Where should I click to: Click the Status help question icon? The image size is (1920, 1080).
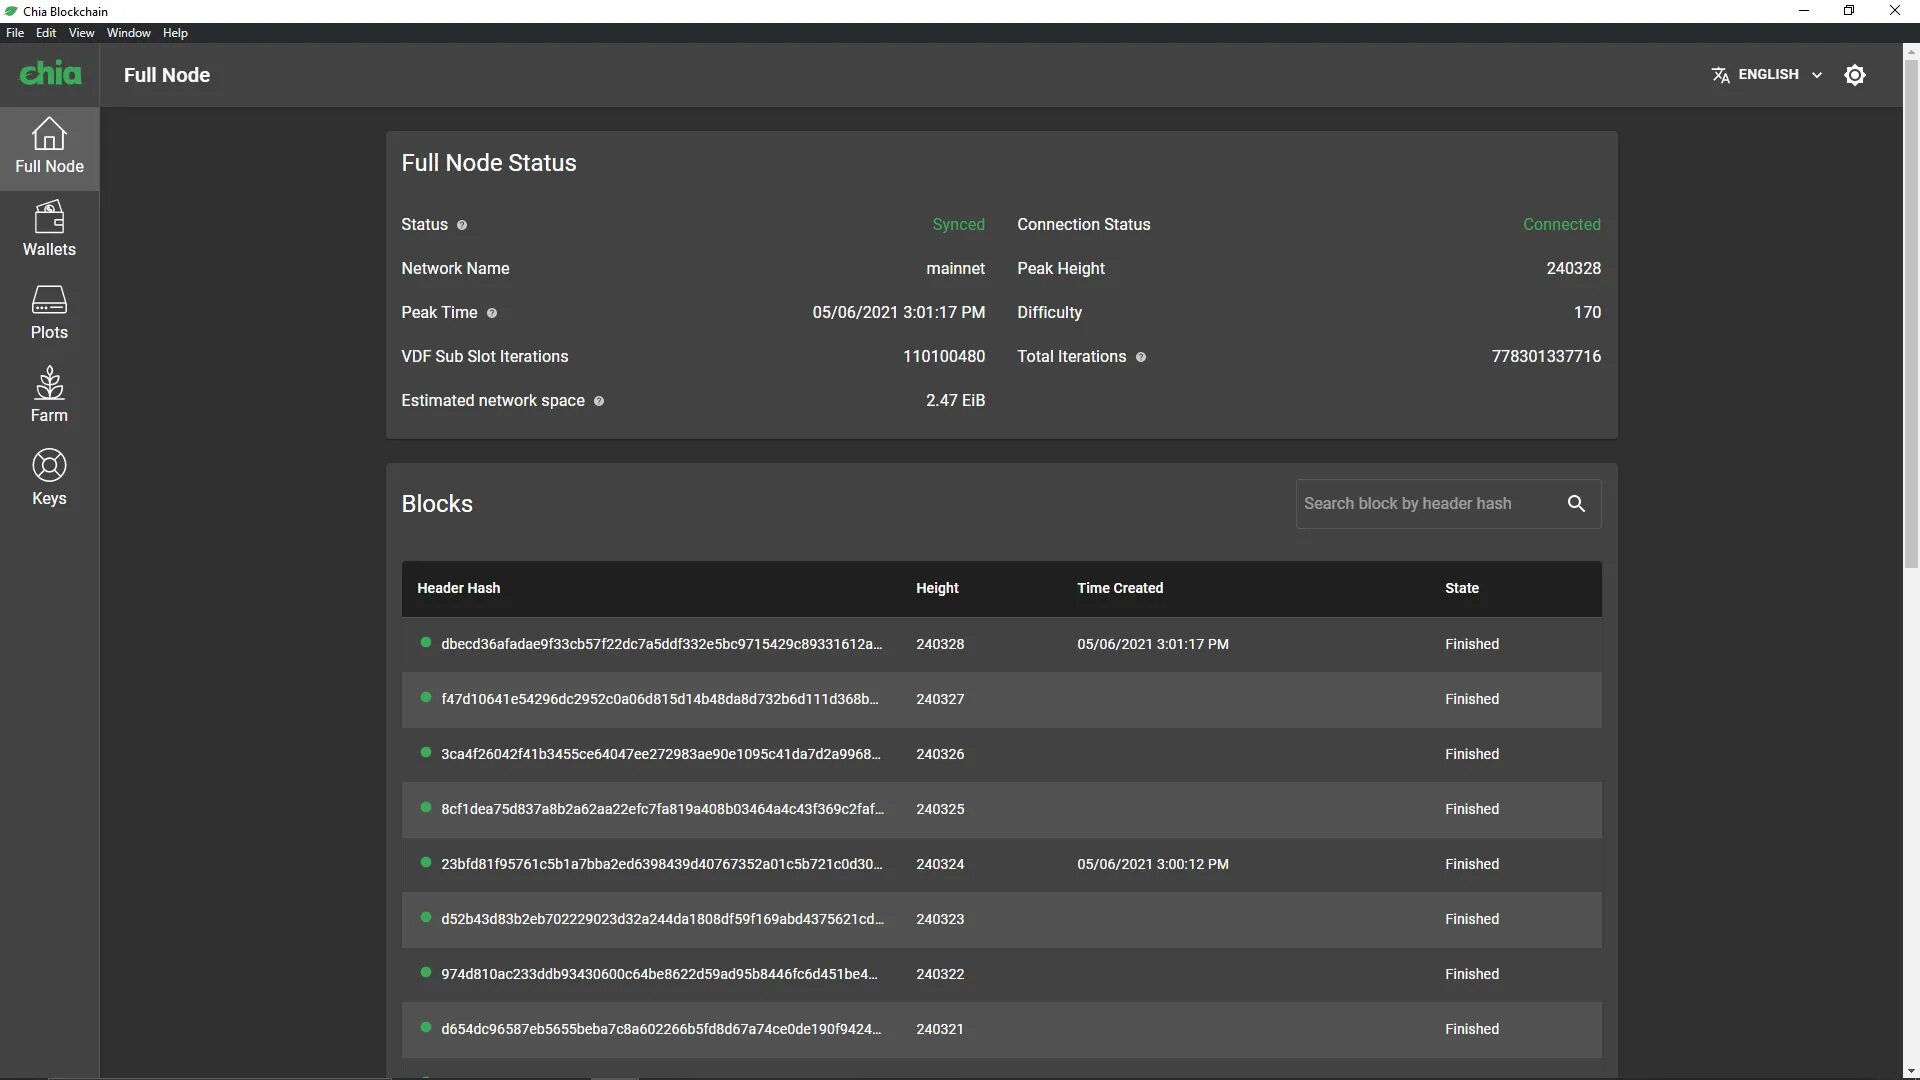tap(462, 225)
